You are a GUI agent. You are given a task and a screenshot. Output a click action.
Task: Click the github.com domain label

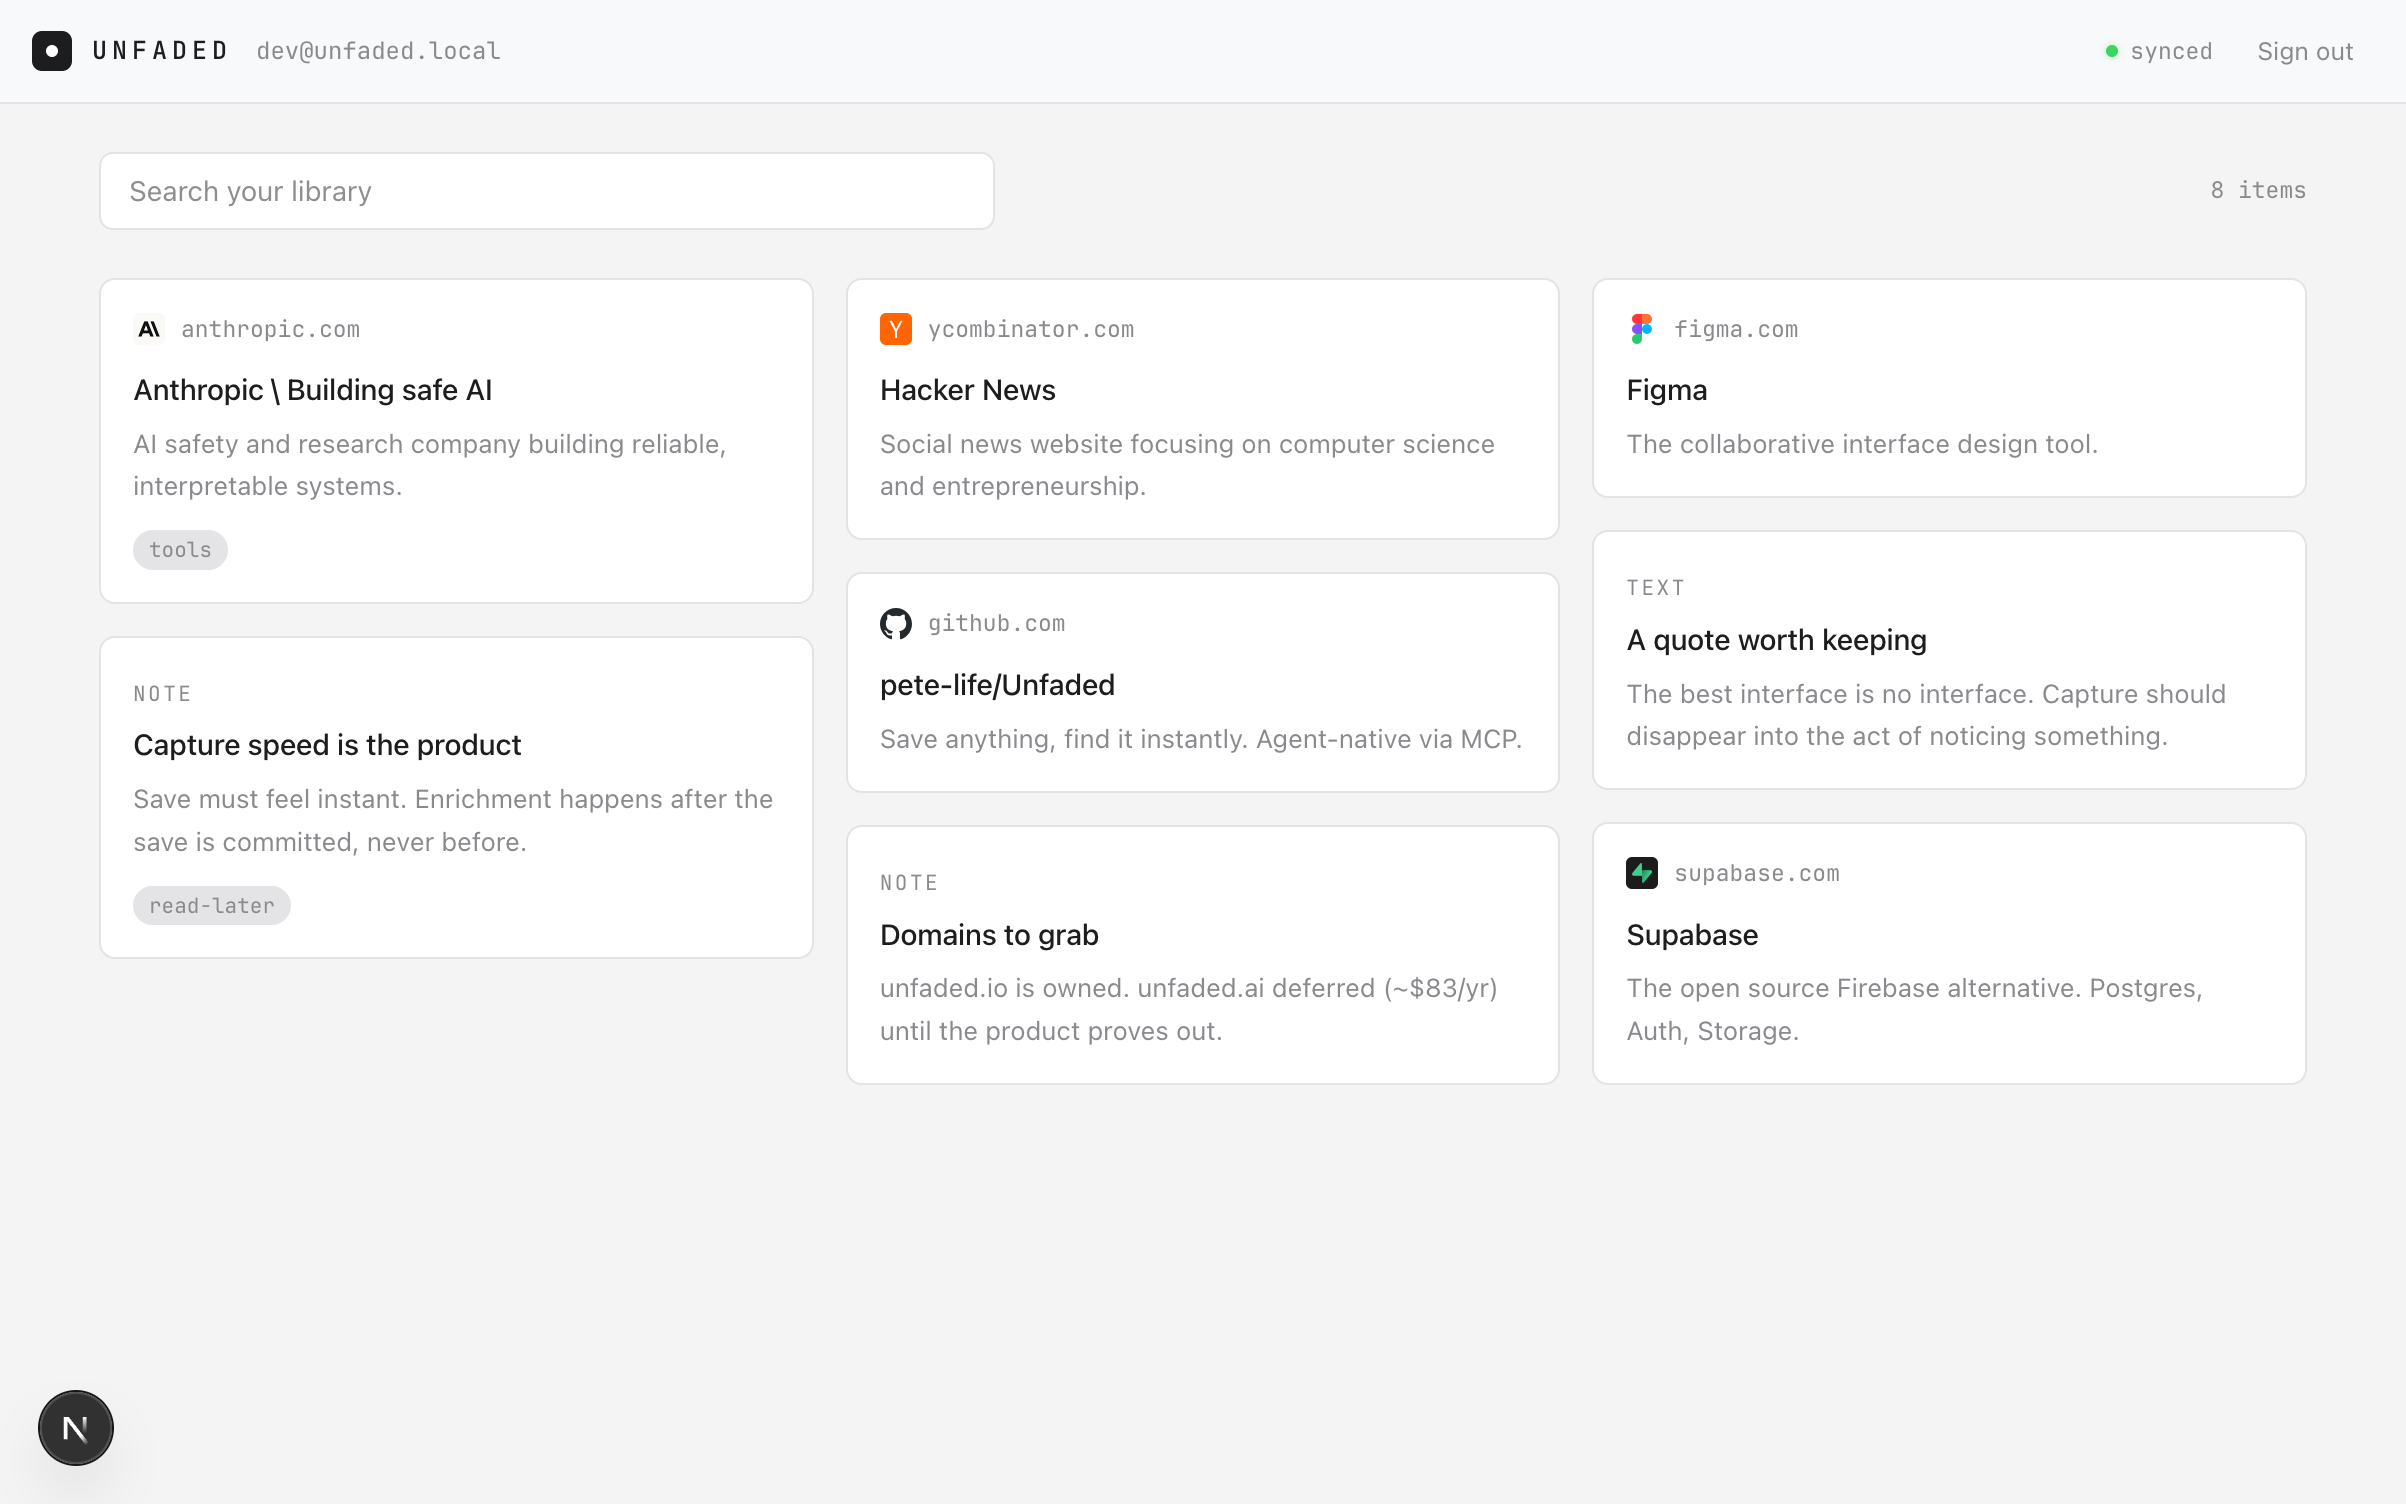pos(996,623)
